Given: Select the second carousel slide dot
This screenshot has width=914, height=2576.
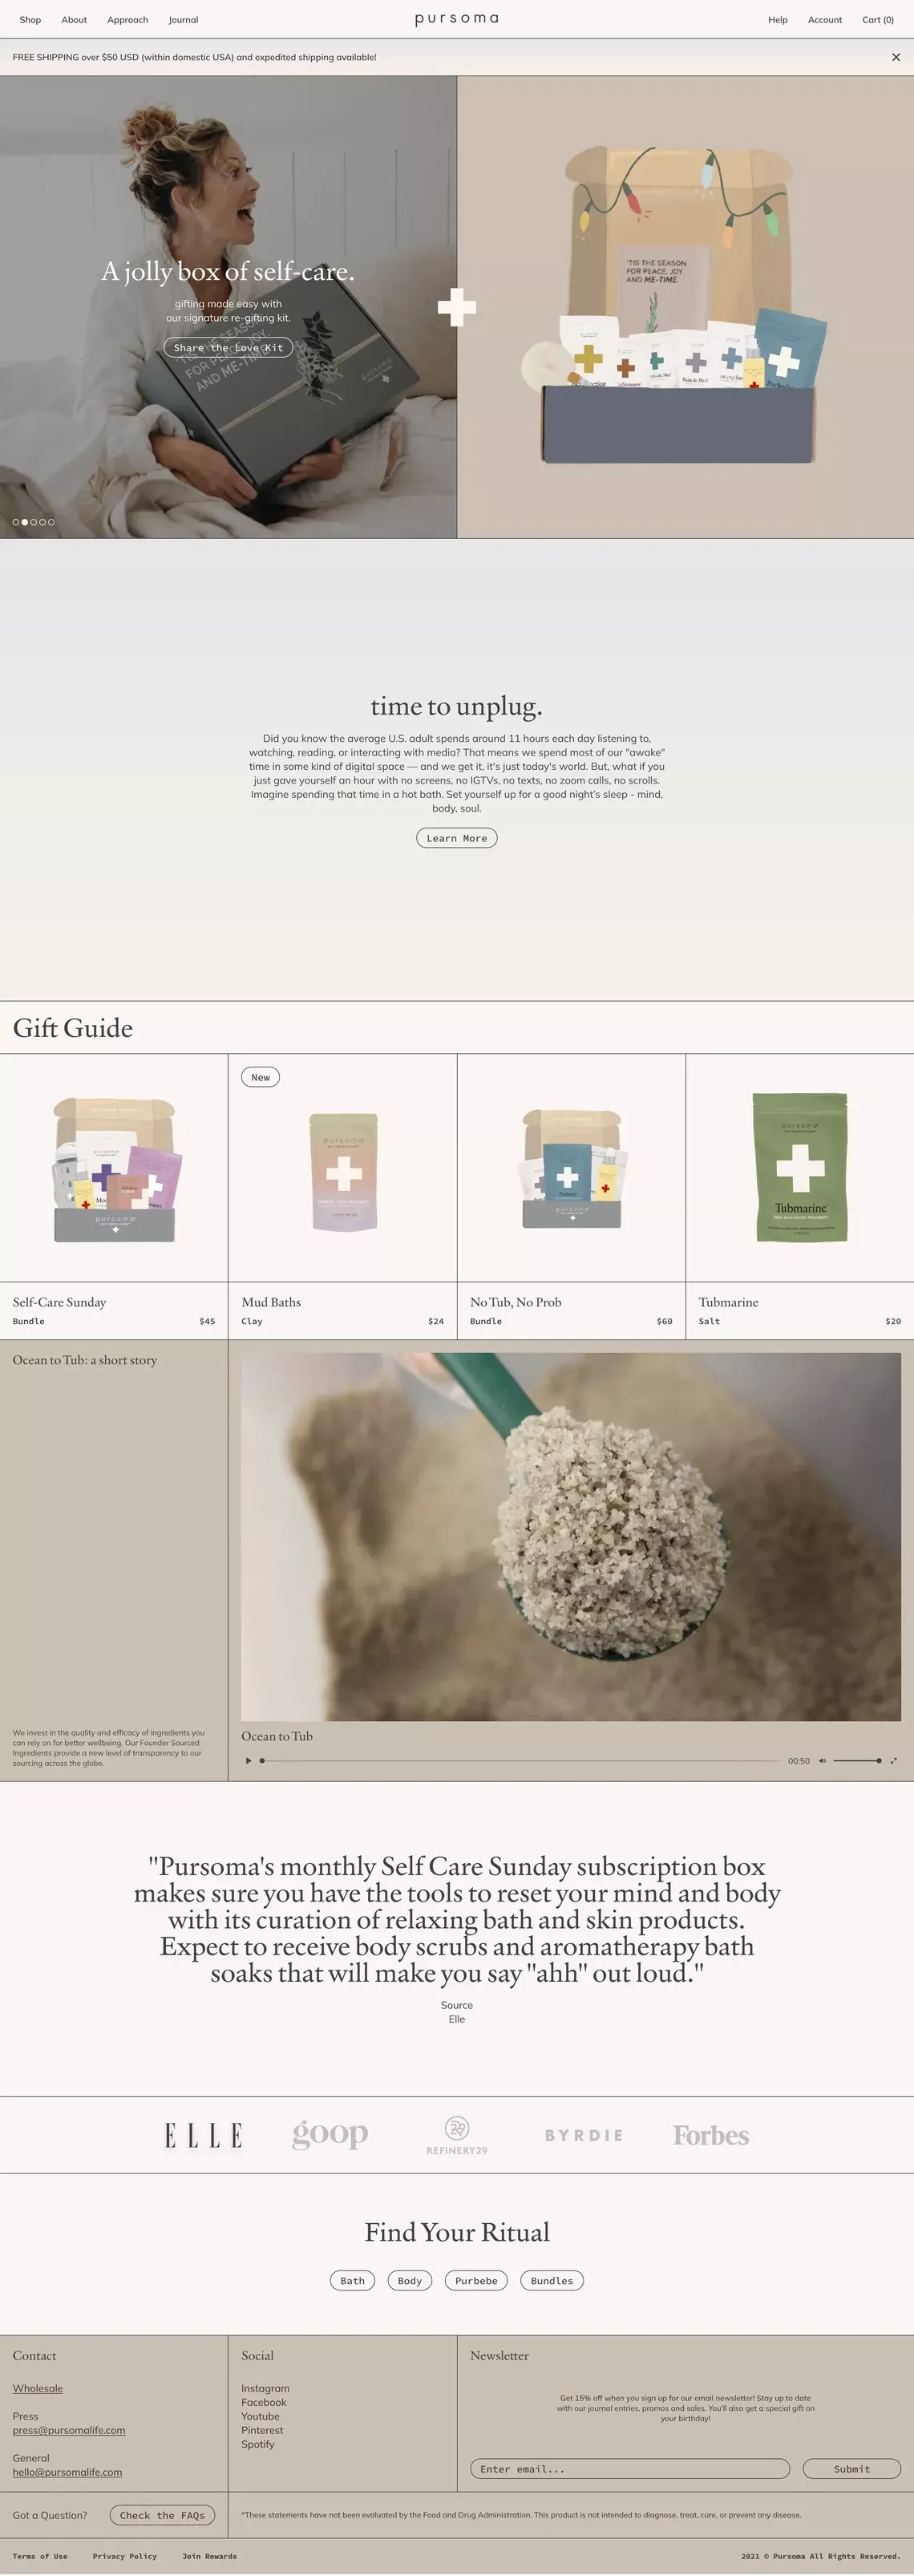Looking at the screenshot, I should click(x=25, y=522).
